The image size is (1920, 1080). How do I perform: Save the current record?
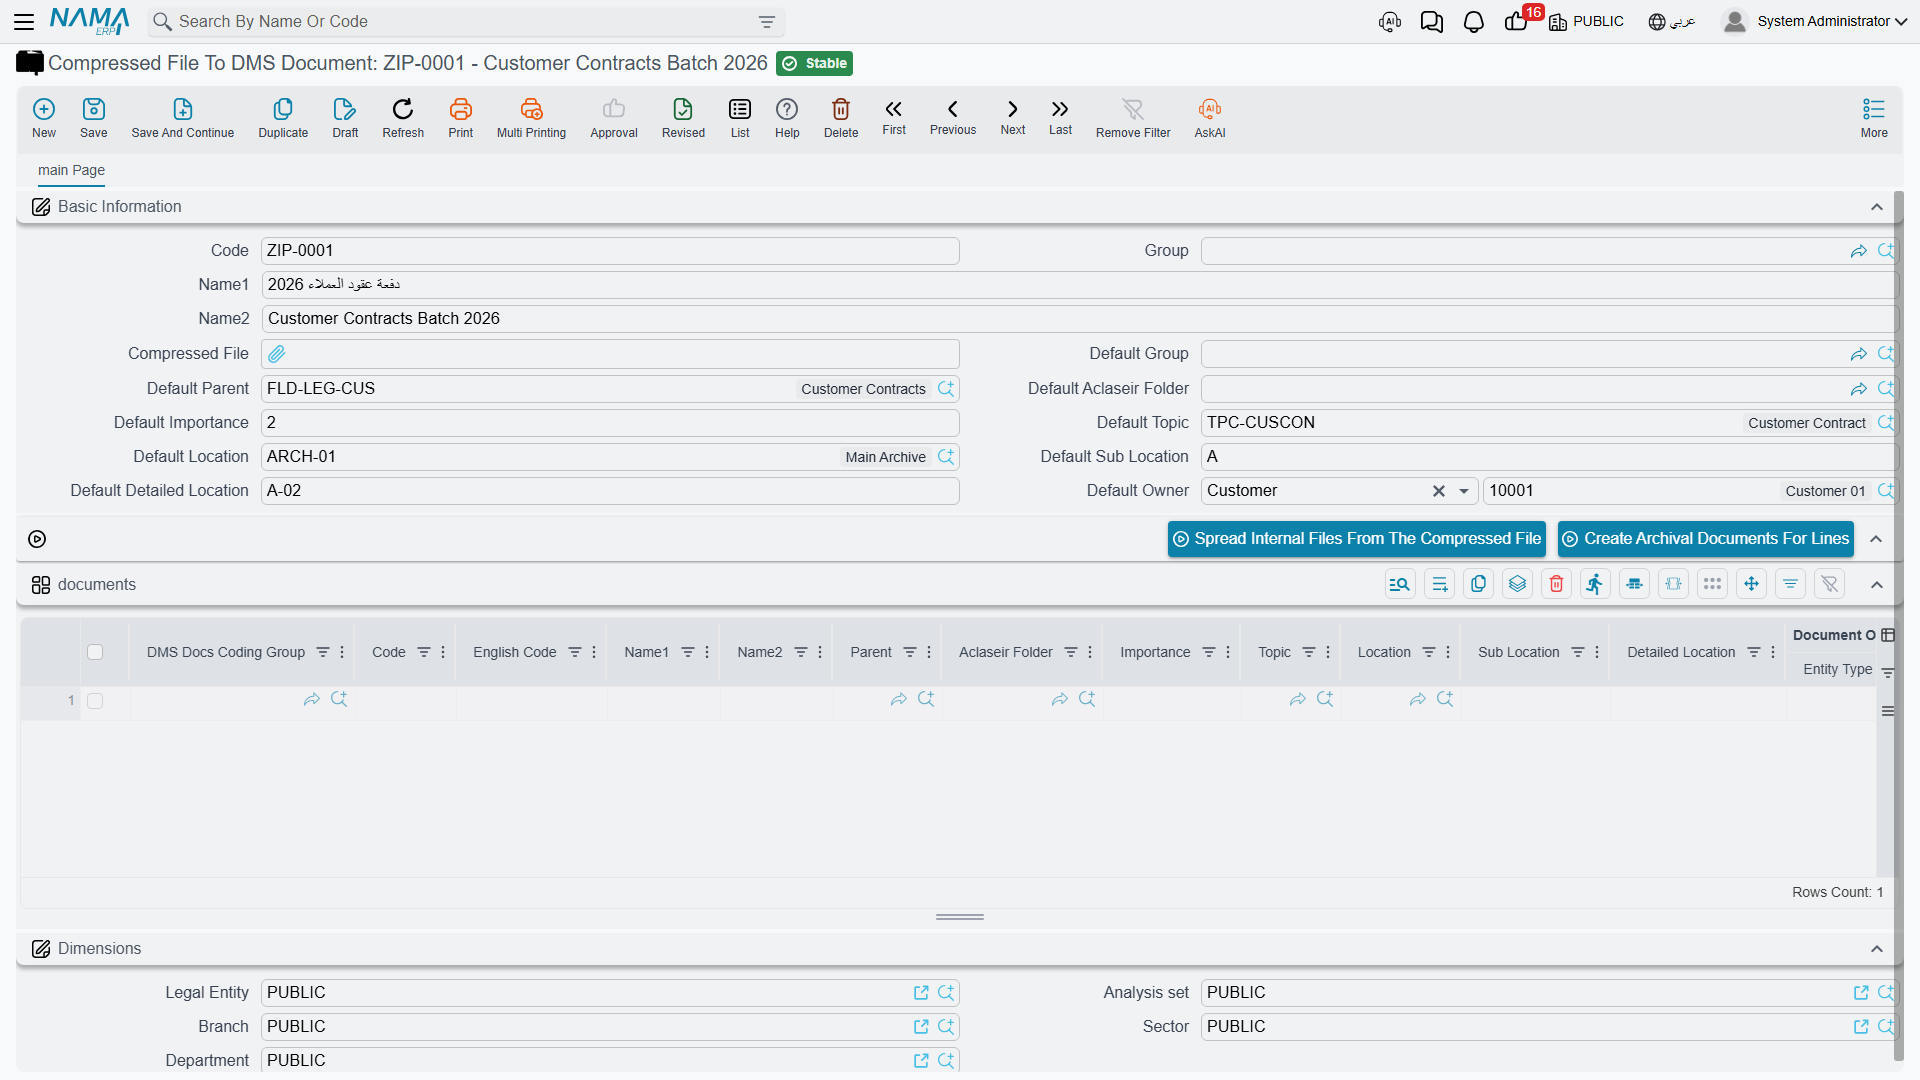pyautogui.click(x=94, y=118)
